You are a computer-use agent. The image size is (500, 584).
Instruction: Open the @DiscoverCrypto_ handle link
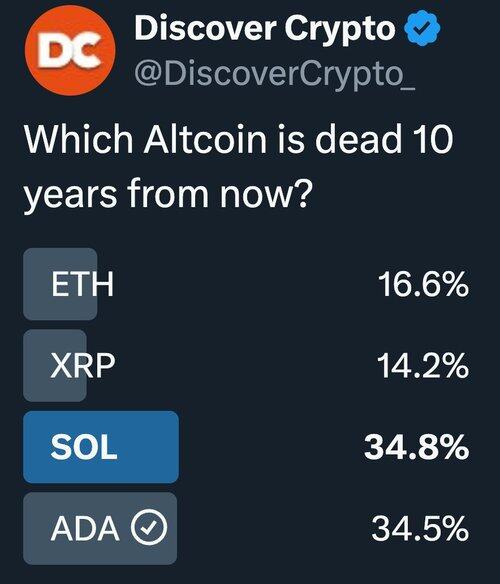275,74
